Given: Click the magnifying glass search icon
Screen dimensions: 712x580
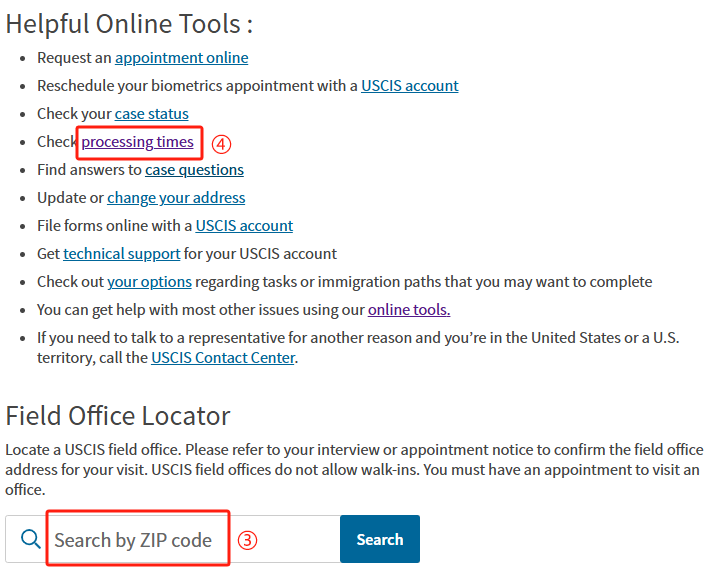Looking at the screenshot, I should [x=31, y=539].
